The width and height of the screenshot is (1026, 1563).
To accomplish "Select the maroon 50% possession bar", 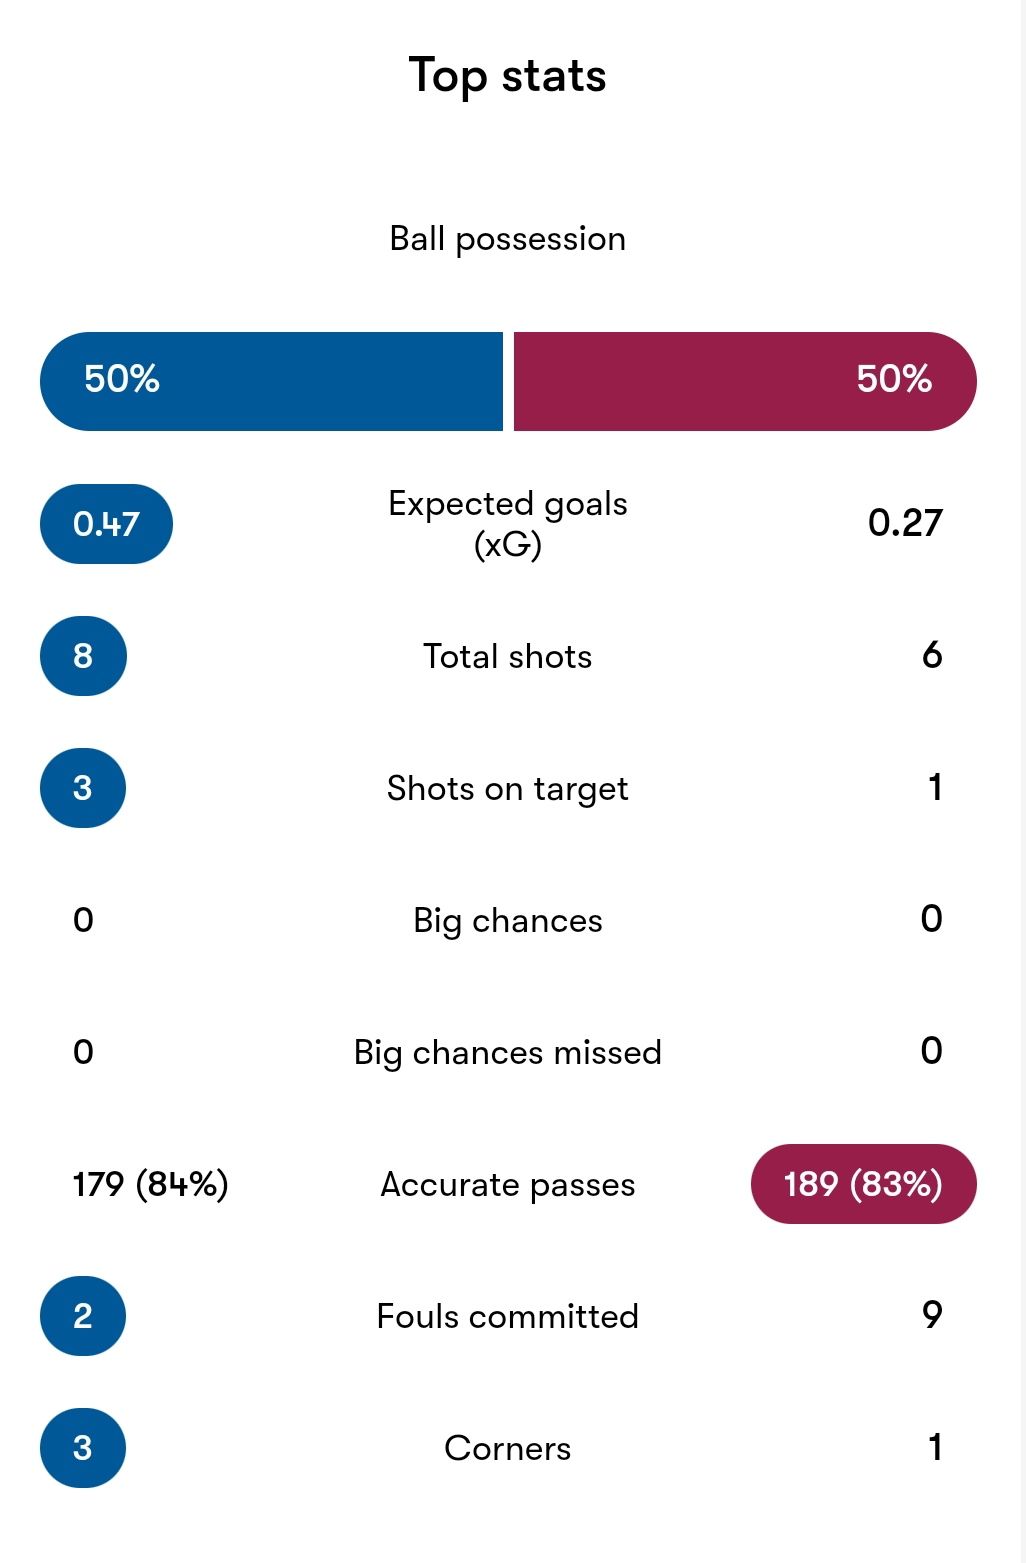I will coord(745,381).
